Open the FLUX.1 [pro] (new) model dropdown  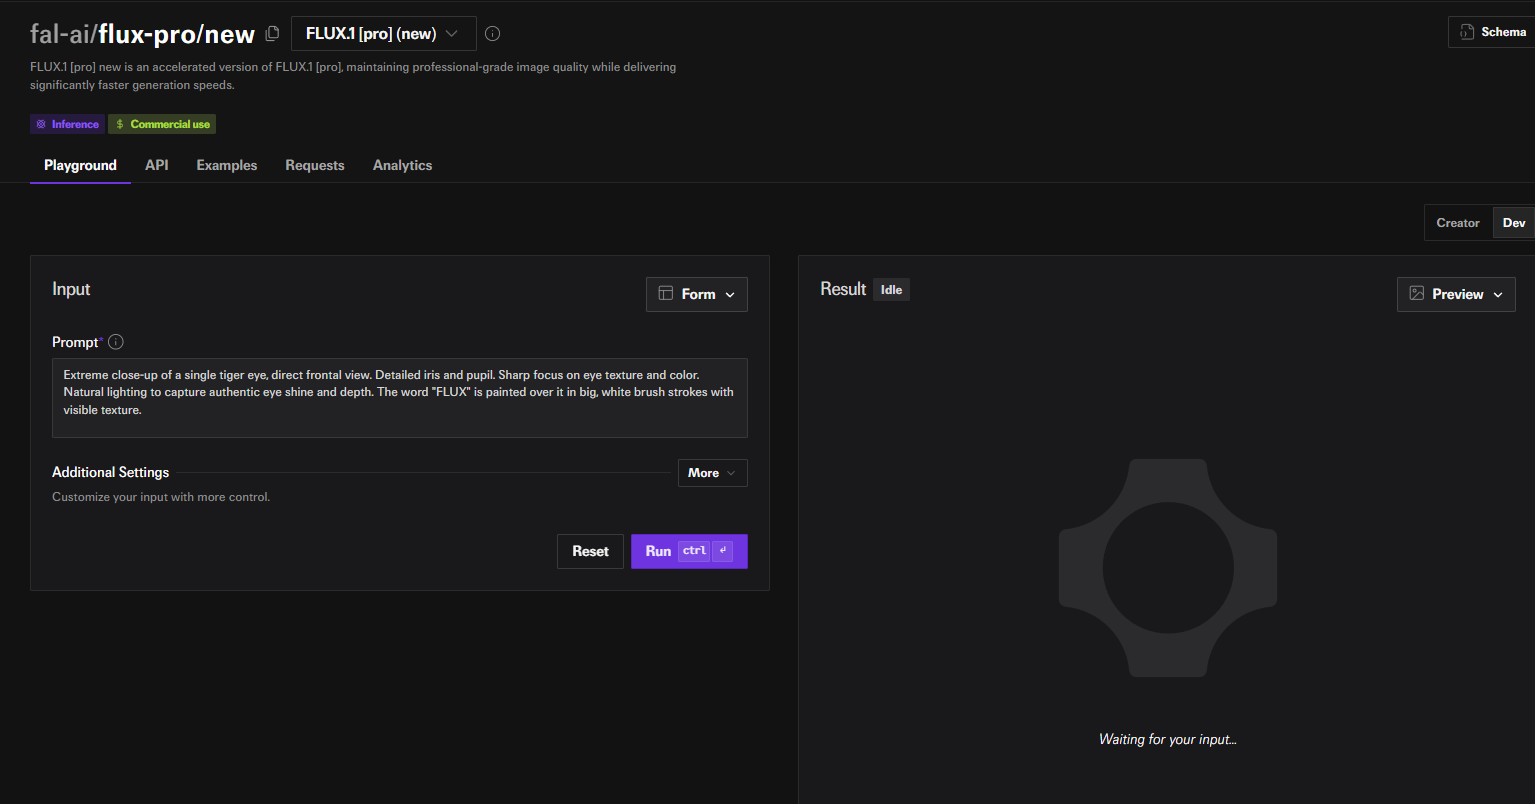[x=384, y=34]
